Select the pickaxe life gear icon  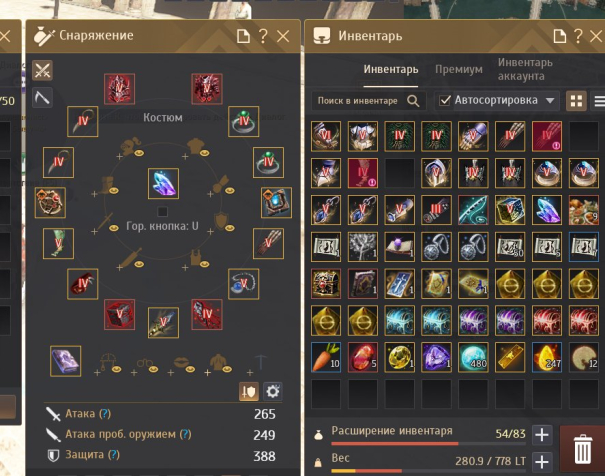click(x=42, y=97)
